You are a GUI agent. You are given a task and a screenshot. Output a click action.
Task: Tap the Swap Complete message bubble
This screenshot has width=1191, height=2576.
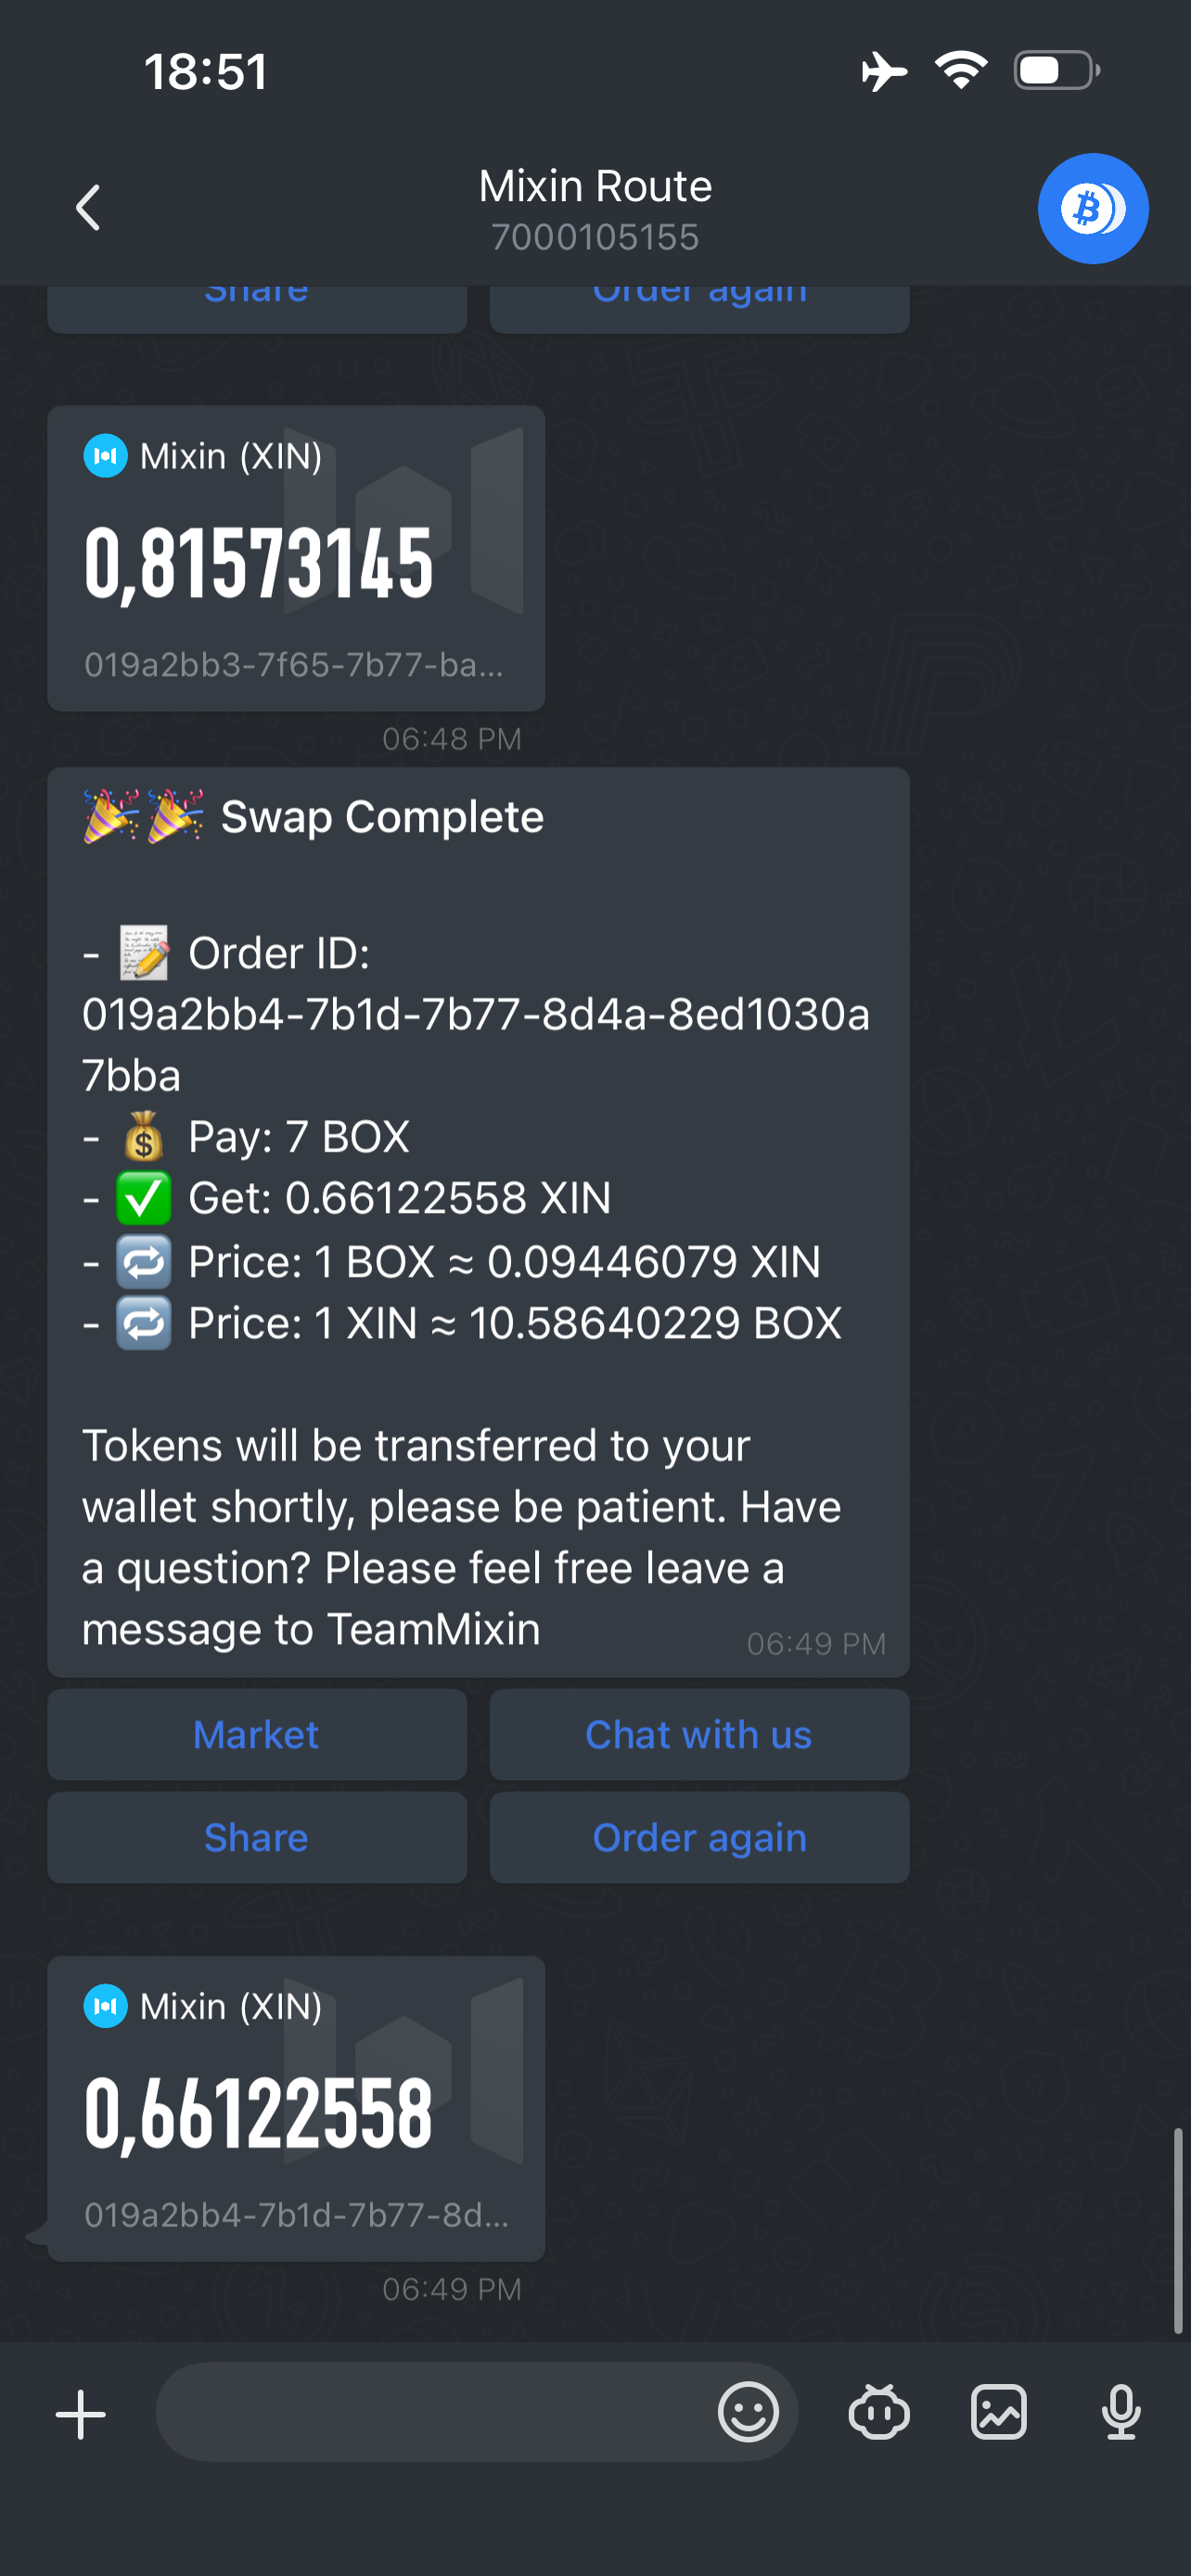pyautogui.click(x=478, y=1220)
